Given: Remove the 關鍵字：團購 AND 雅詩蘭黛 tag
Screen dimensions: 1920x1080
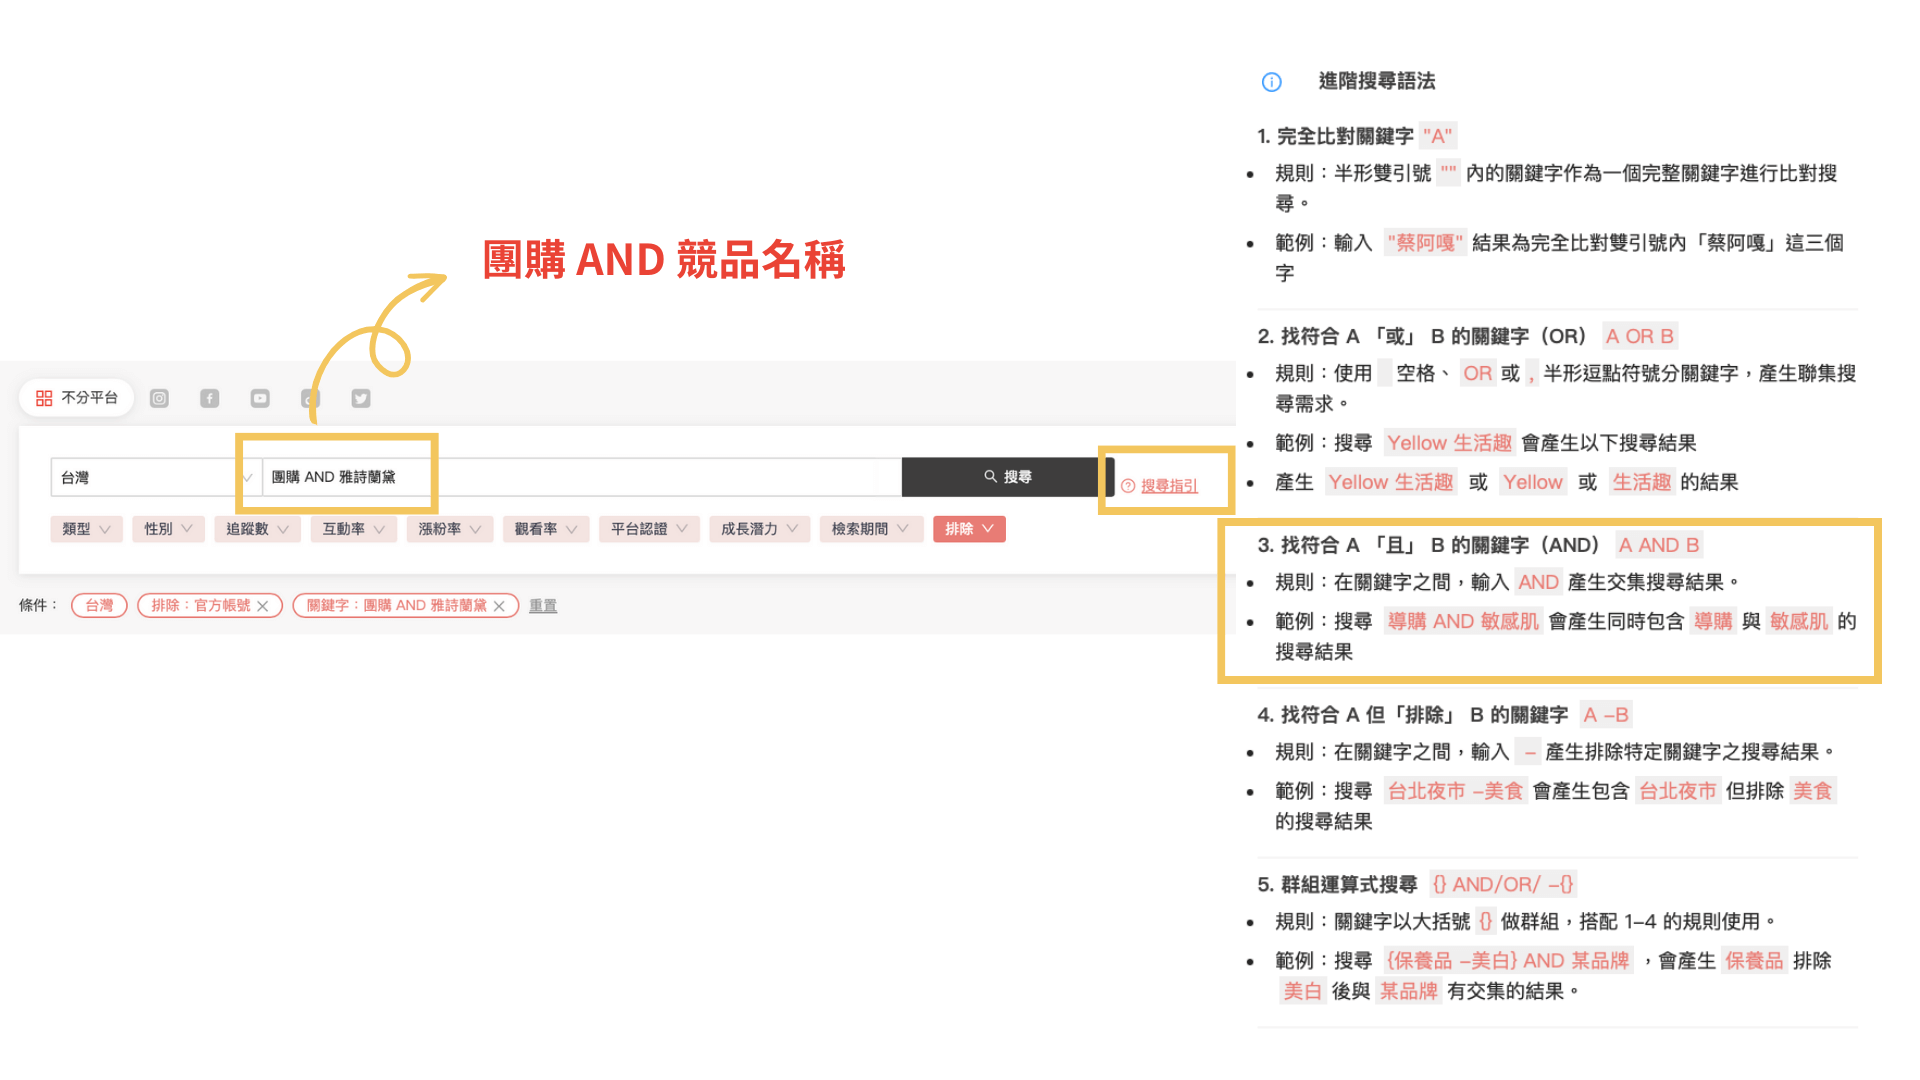Looking at the screenshot, I should [x=499, y=606].
